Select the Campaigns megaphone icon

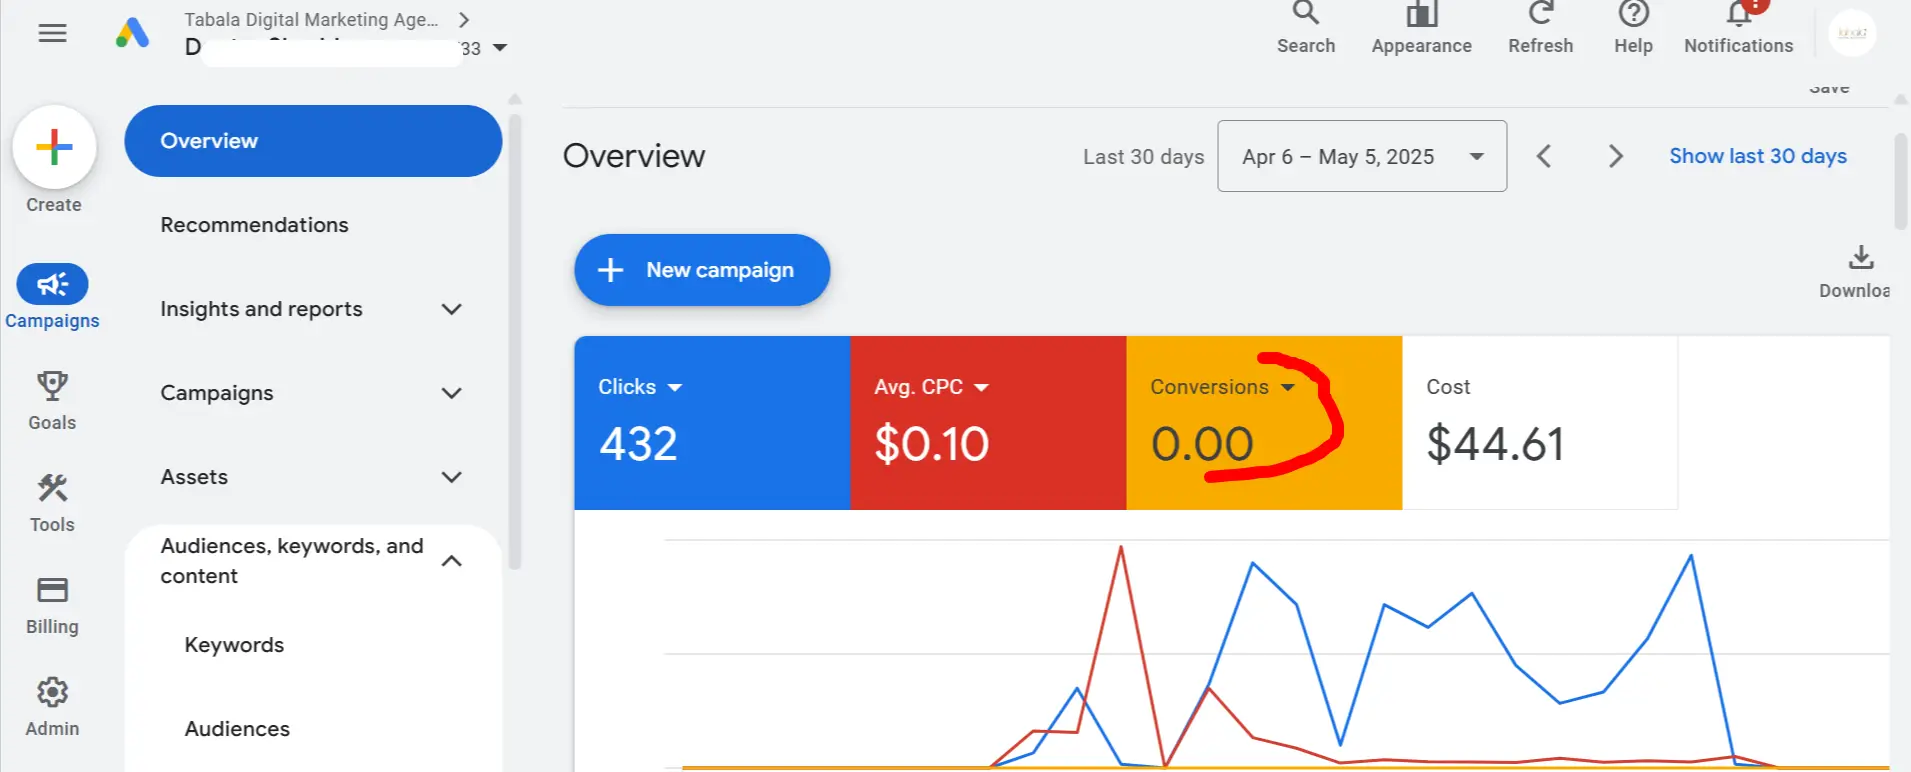(x=52, y=284)
